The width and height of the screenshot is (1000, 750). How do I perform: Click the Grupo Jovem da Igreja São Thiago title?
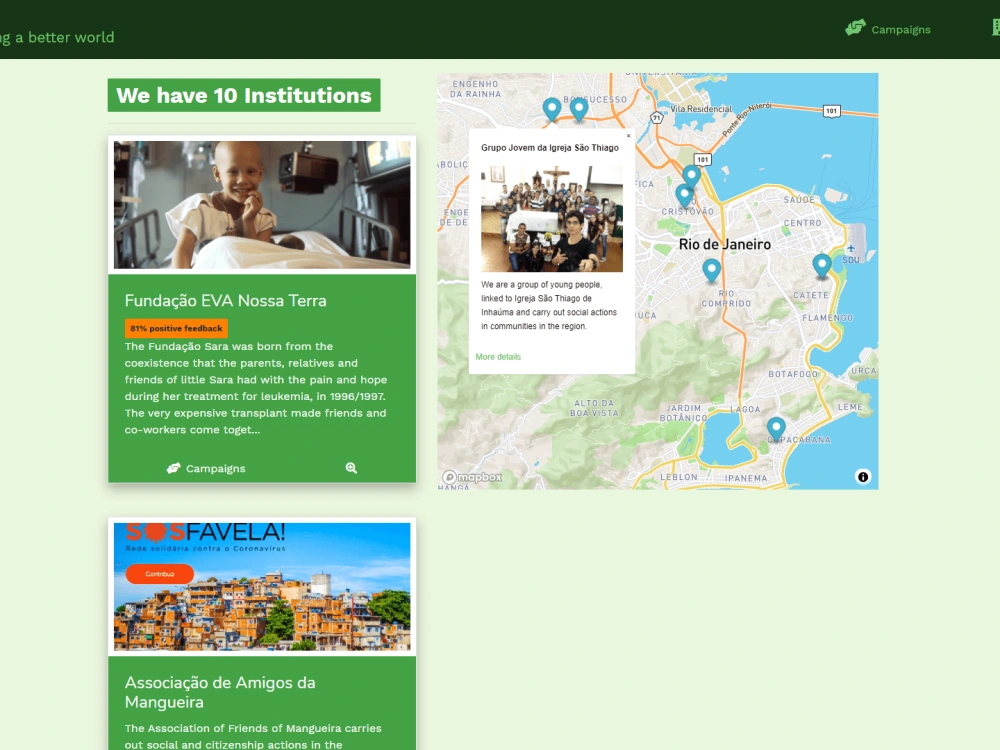pos(550,147)
